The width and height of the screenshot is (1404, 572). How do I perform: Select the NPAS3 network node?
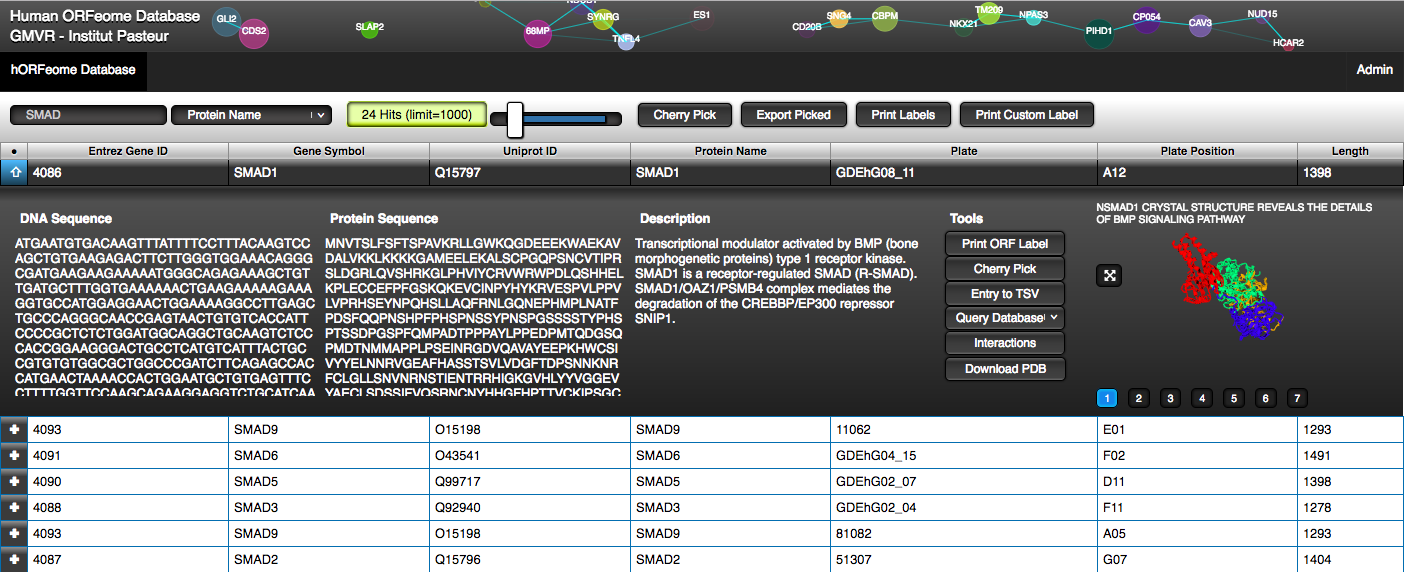[1034, 16]
